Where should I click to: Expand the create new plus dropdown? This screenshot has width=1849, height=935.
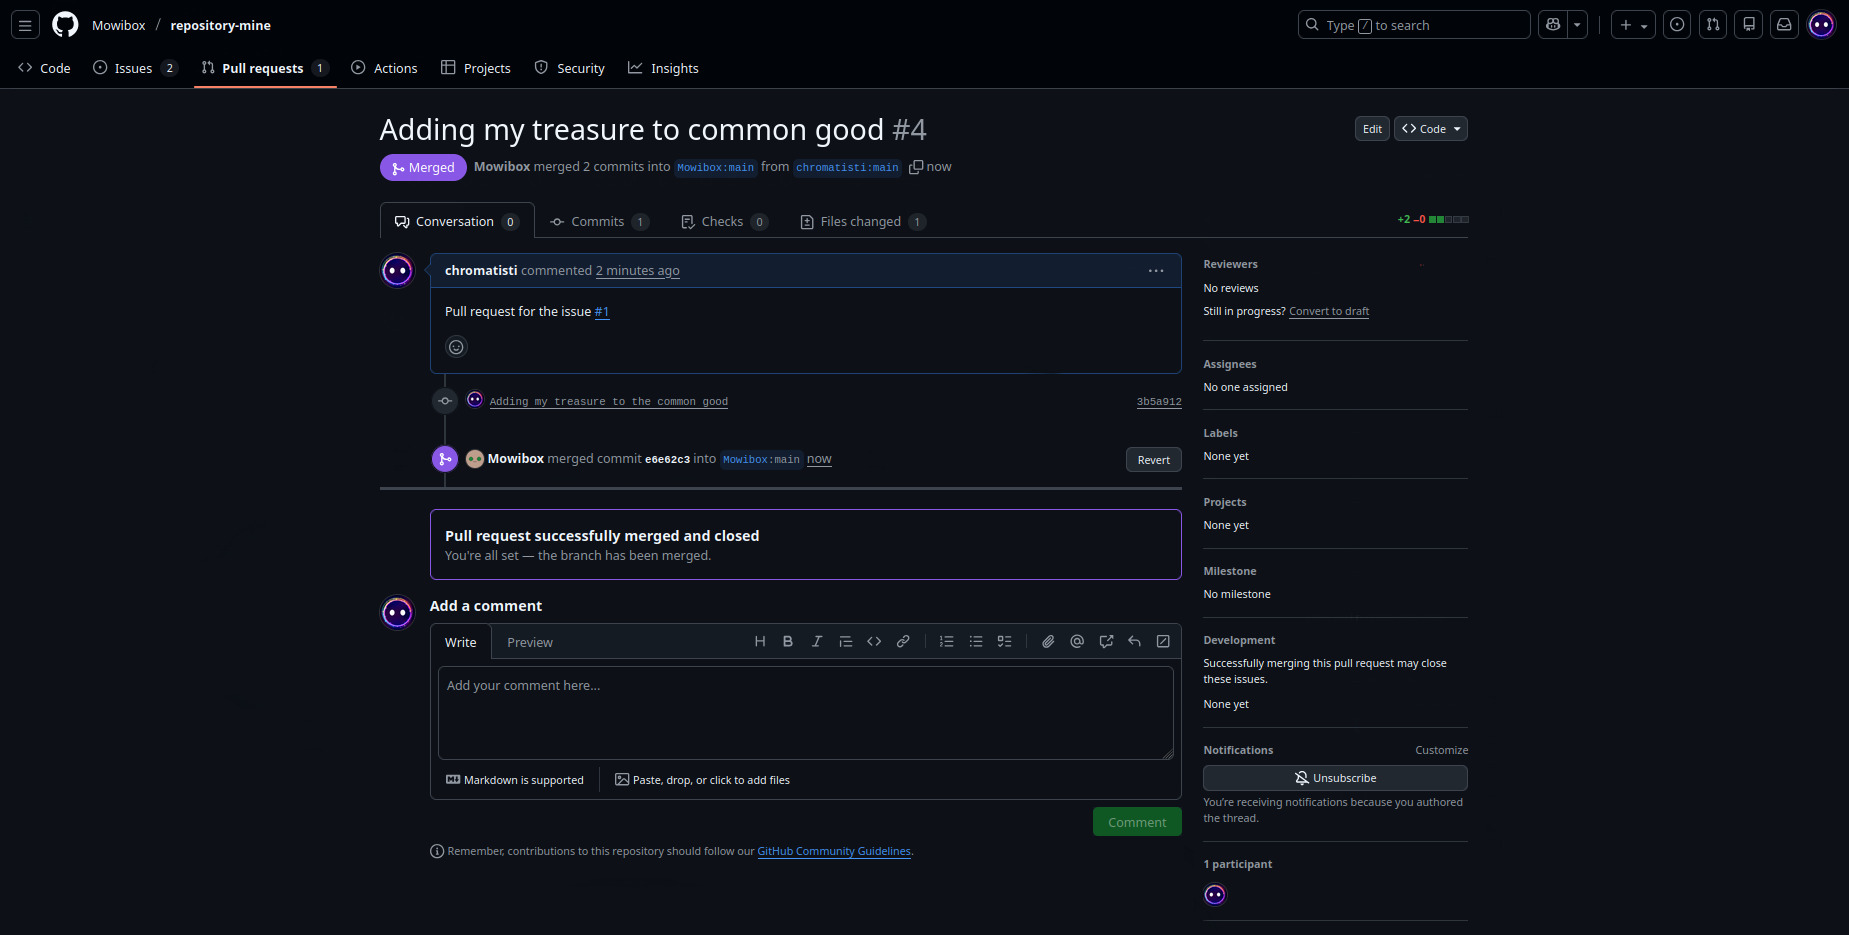tap(1633, 25)
